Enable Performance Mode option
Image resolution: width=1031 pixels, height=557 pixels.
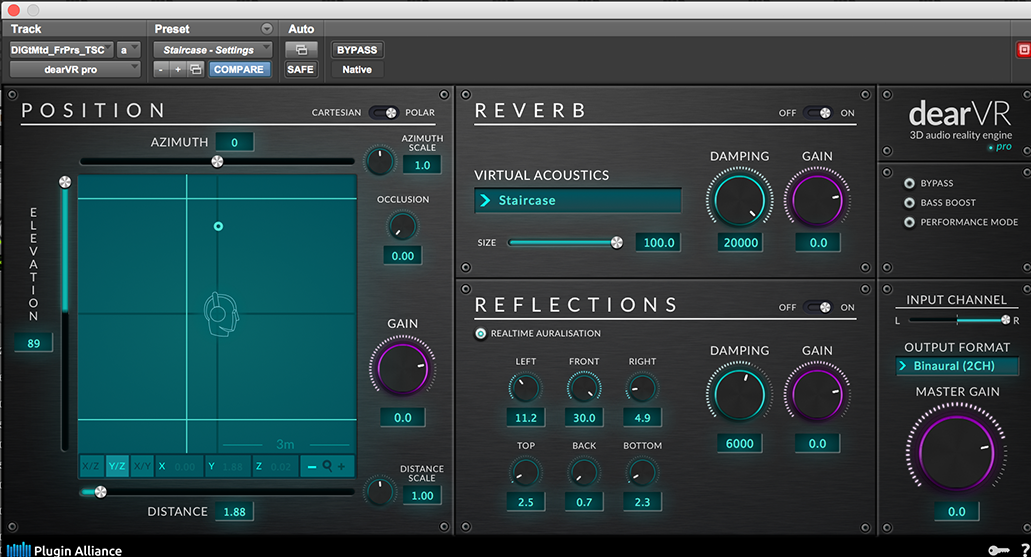[x=909, y=222]
